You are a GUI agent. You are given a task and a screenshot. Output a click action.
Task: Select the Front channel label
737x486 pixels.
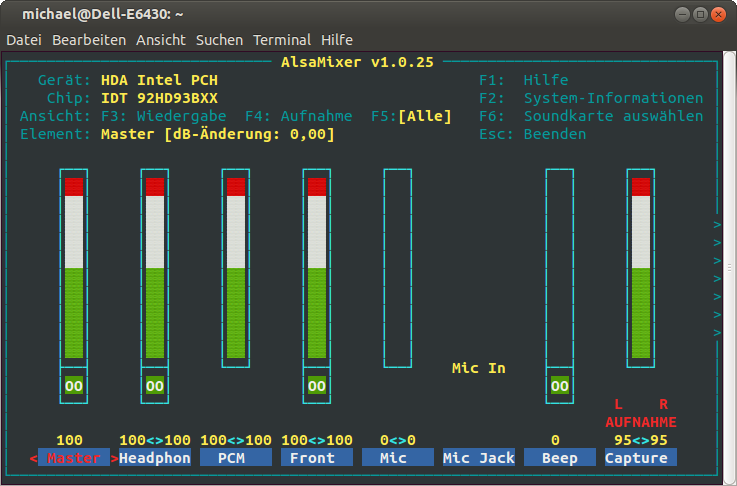coord(317,458)
